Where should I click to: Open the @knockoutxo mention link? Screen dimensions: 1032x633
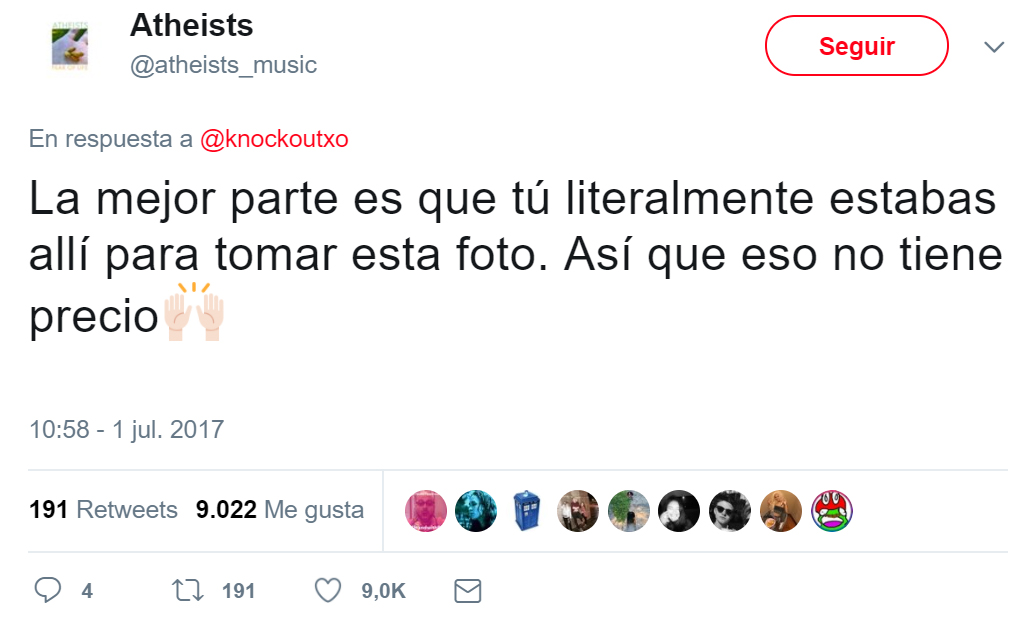pyautogui.click(x=274, y=139)
